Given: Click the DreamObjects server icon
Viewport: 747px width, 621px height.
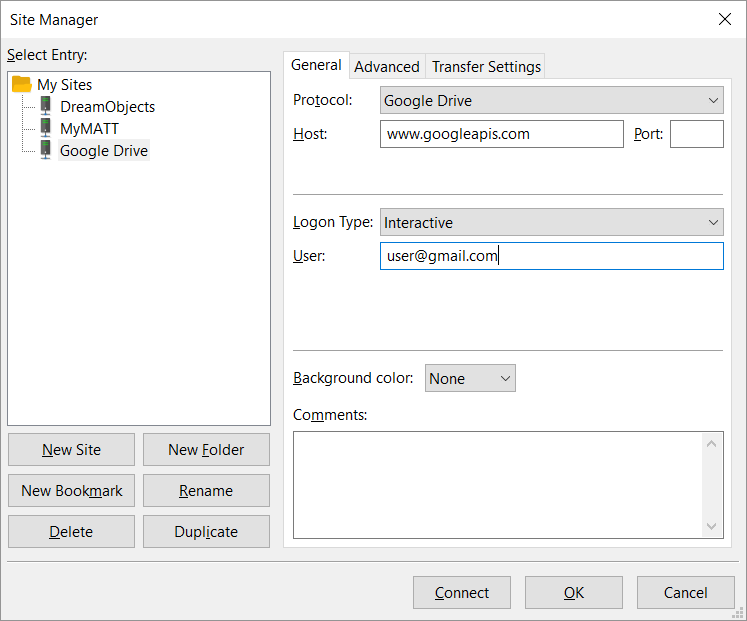Looking at the screenshot, I should [46, 107].
